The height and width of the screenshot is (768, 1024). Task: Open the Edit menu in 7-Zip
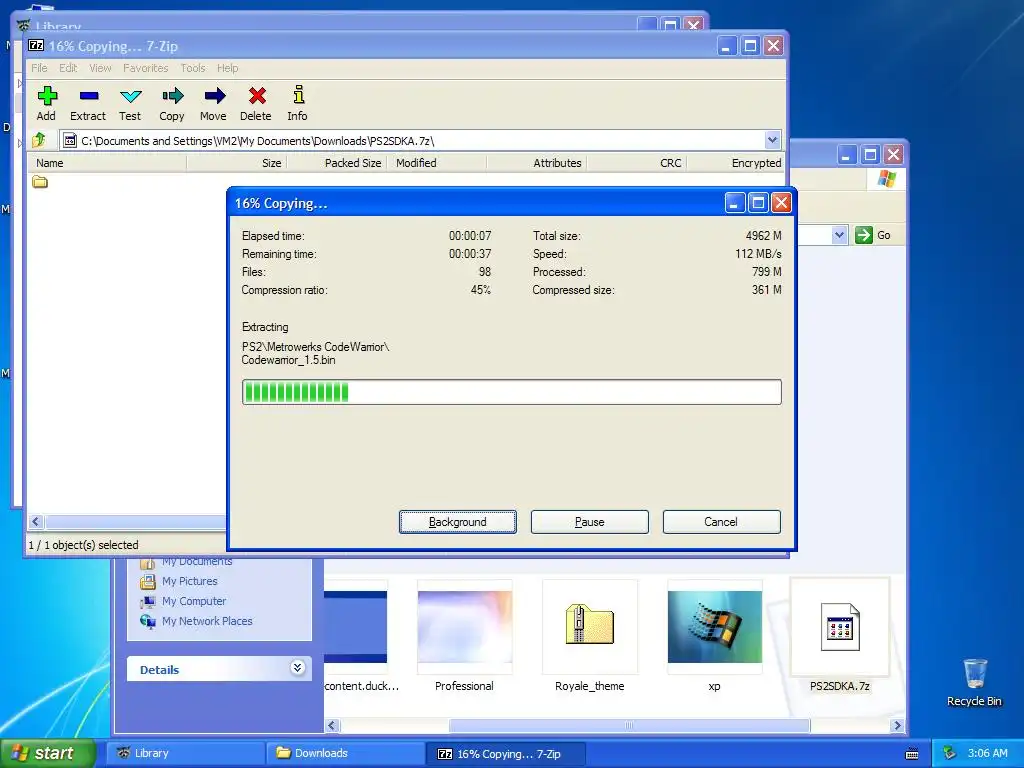tap(68, 68)
